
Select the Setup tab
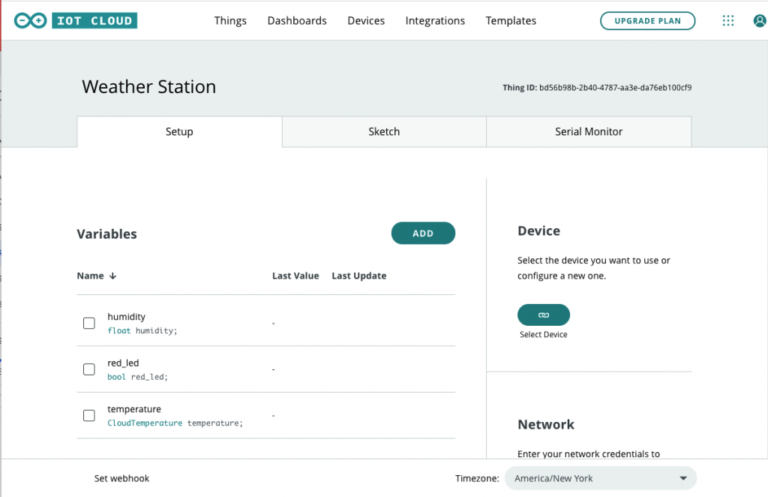179,132
